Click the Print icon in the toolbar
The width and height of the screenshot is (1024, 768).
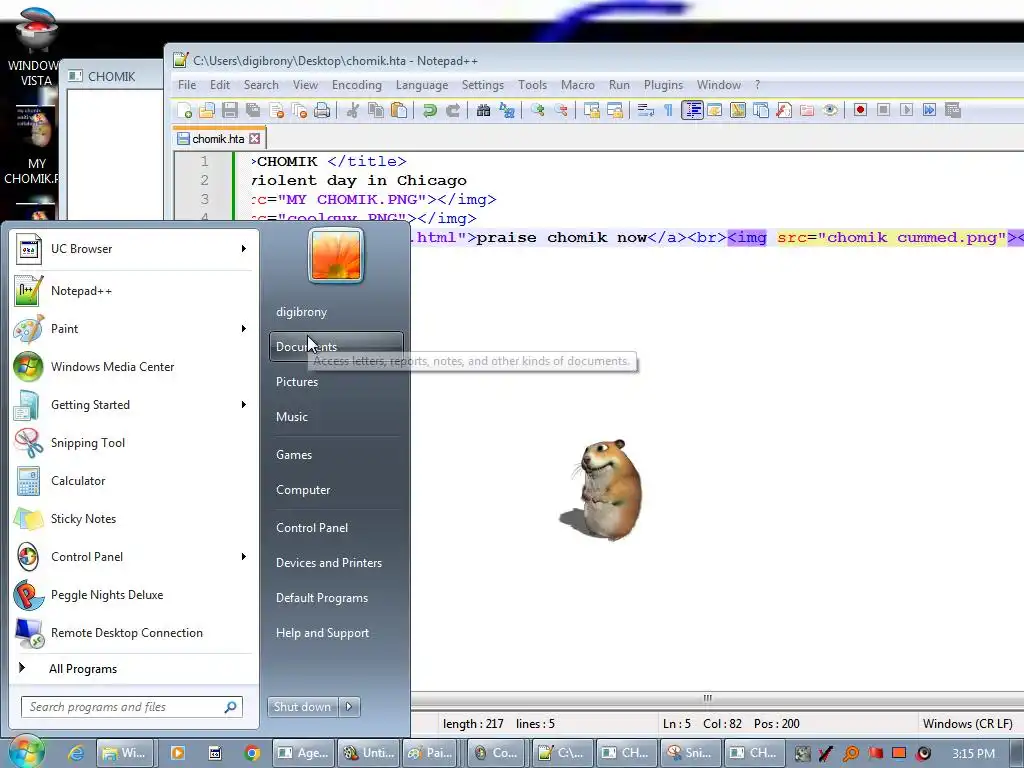point(322,110)
